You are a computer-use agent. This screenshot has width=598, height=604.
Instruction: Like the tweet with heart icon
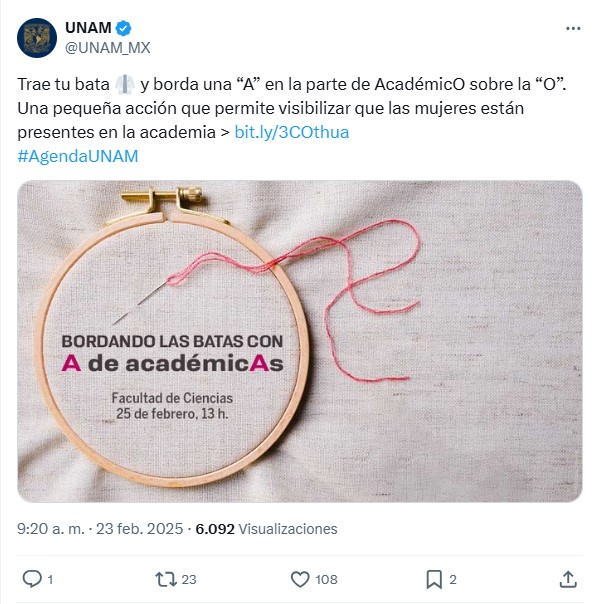(x=300, y=579)
